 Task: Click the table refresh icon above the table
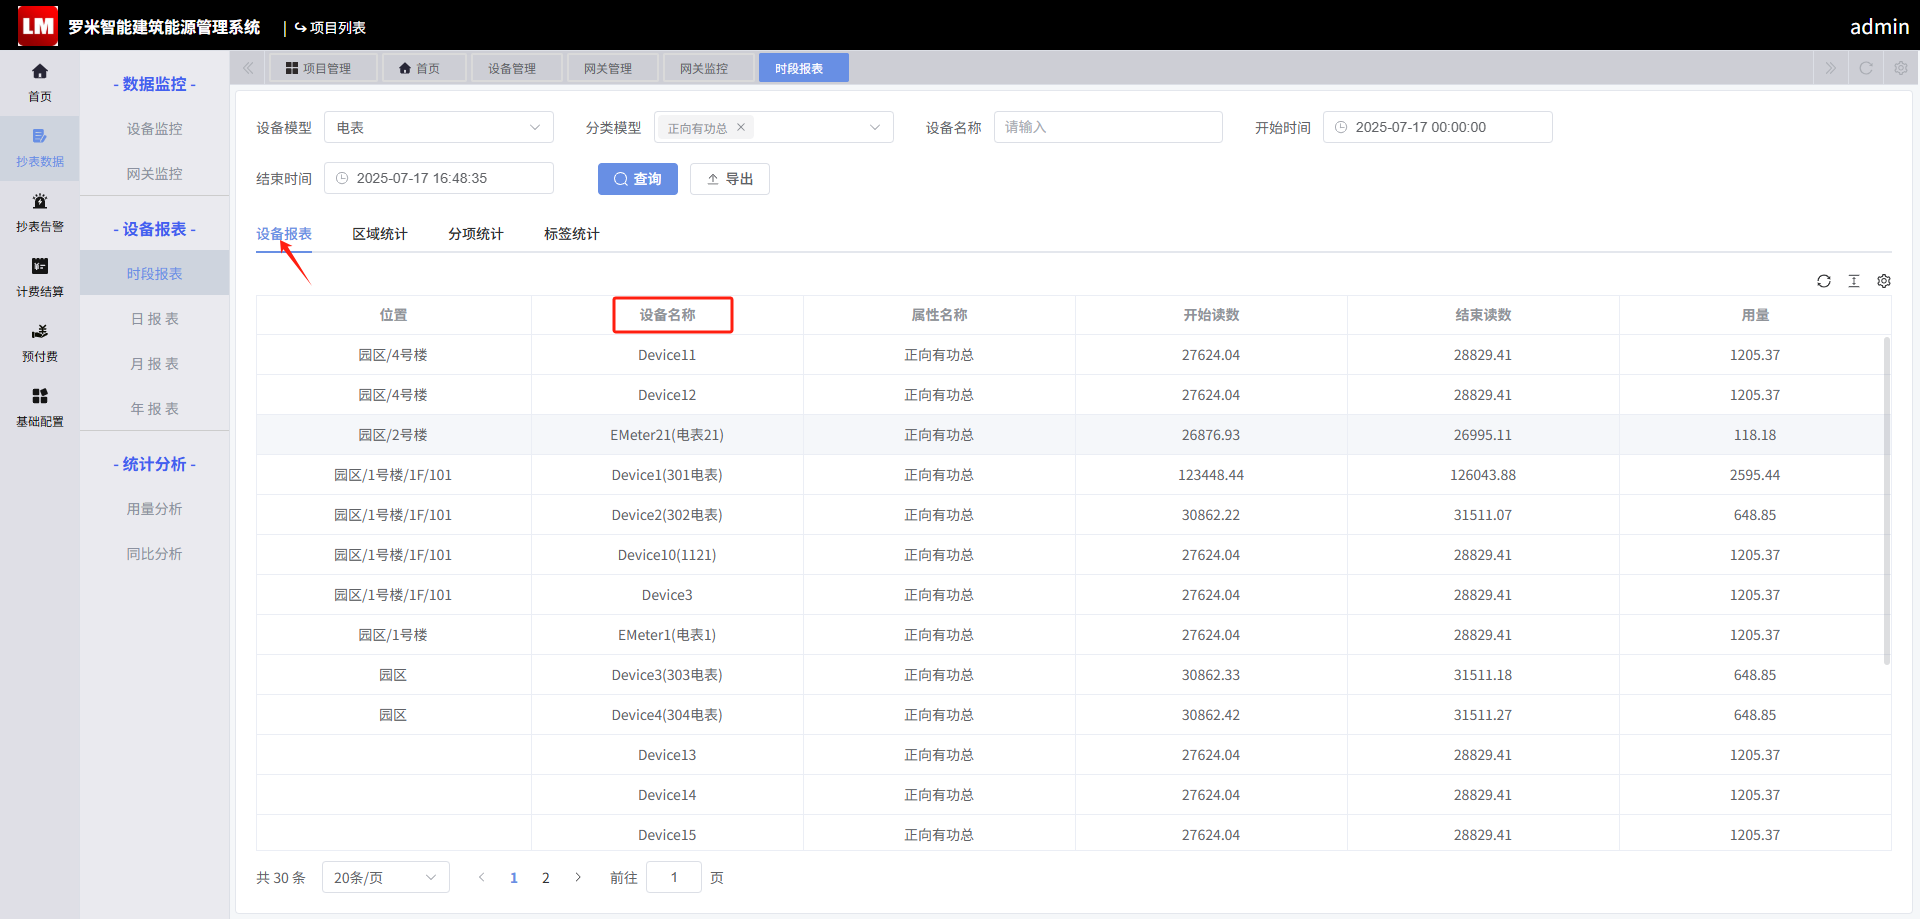point(1824,281)
